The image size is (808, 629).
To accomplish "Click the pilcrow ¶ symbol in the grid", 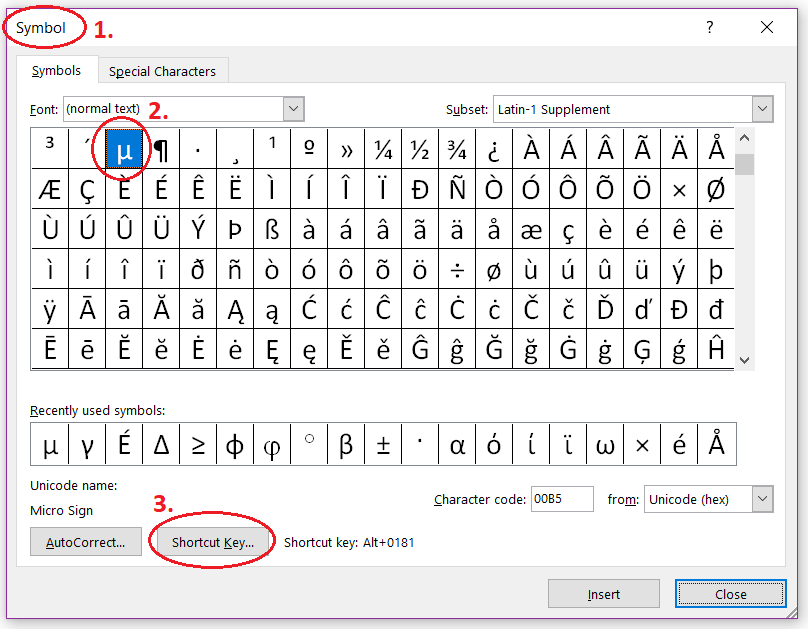I will [160, 148].
